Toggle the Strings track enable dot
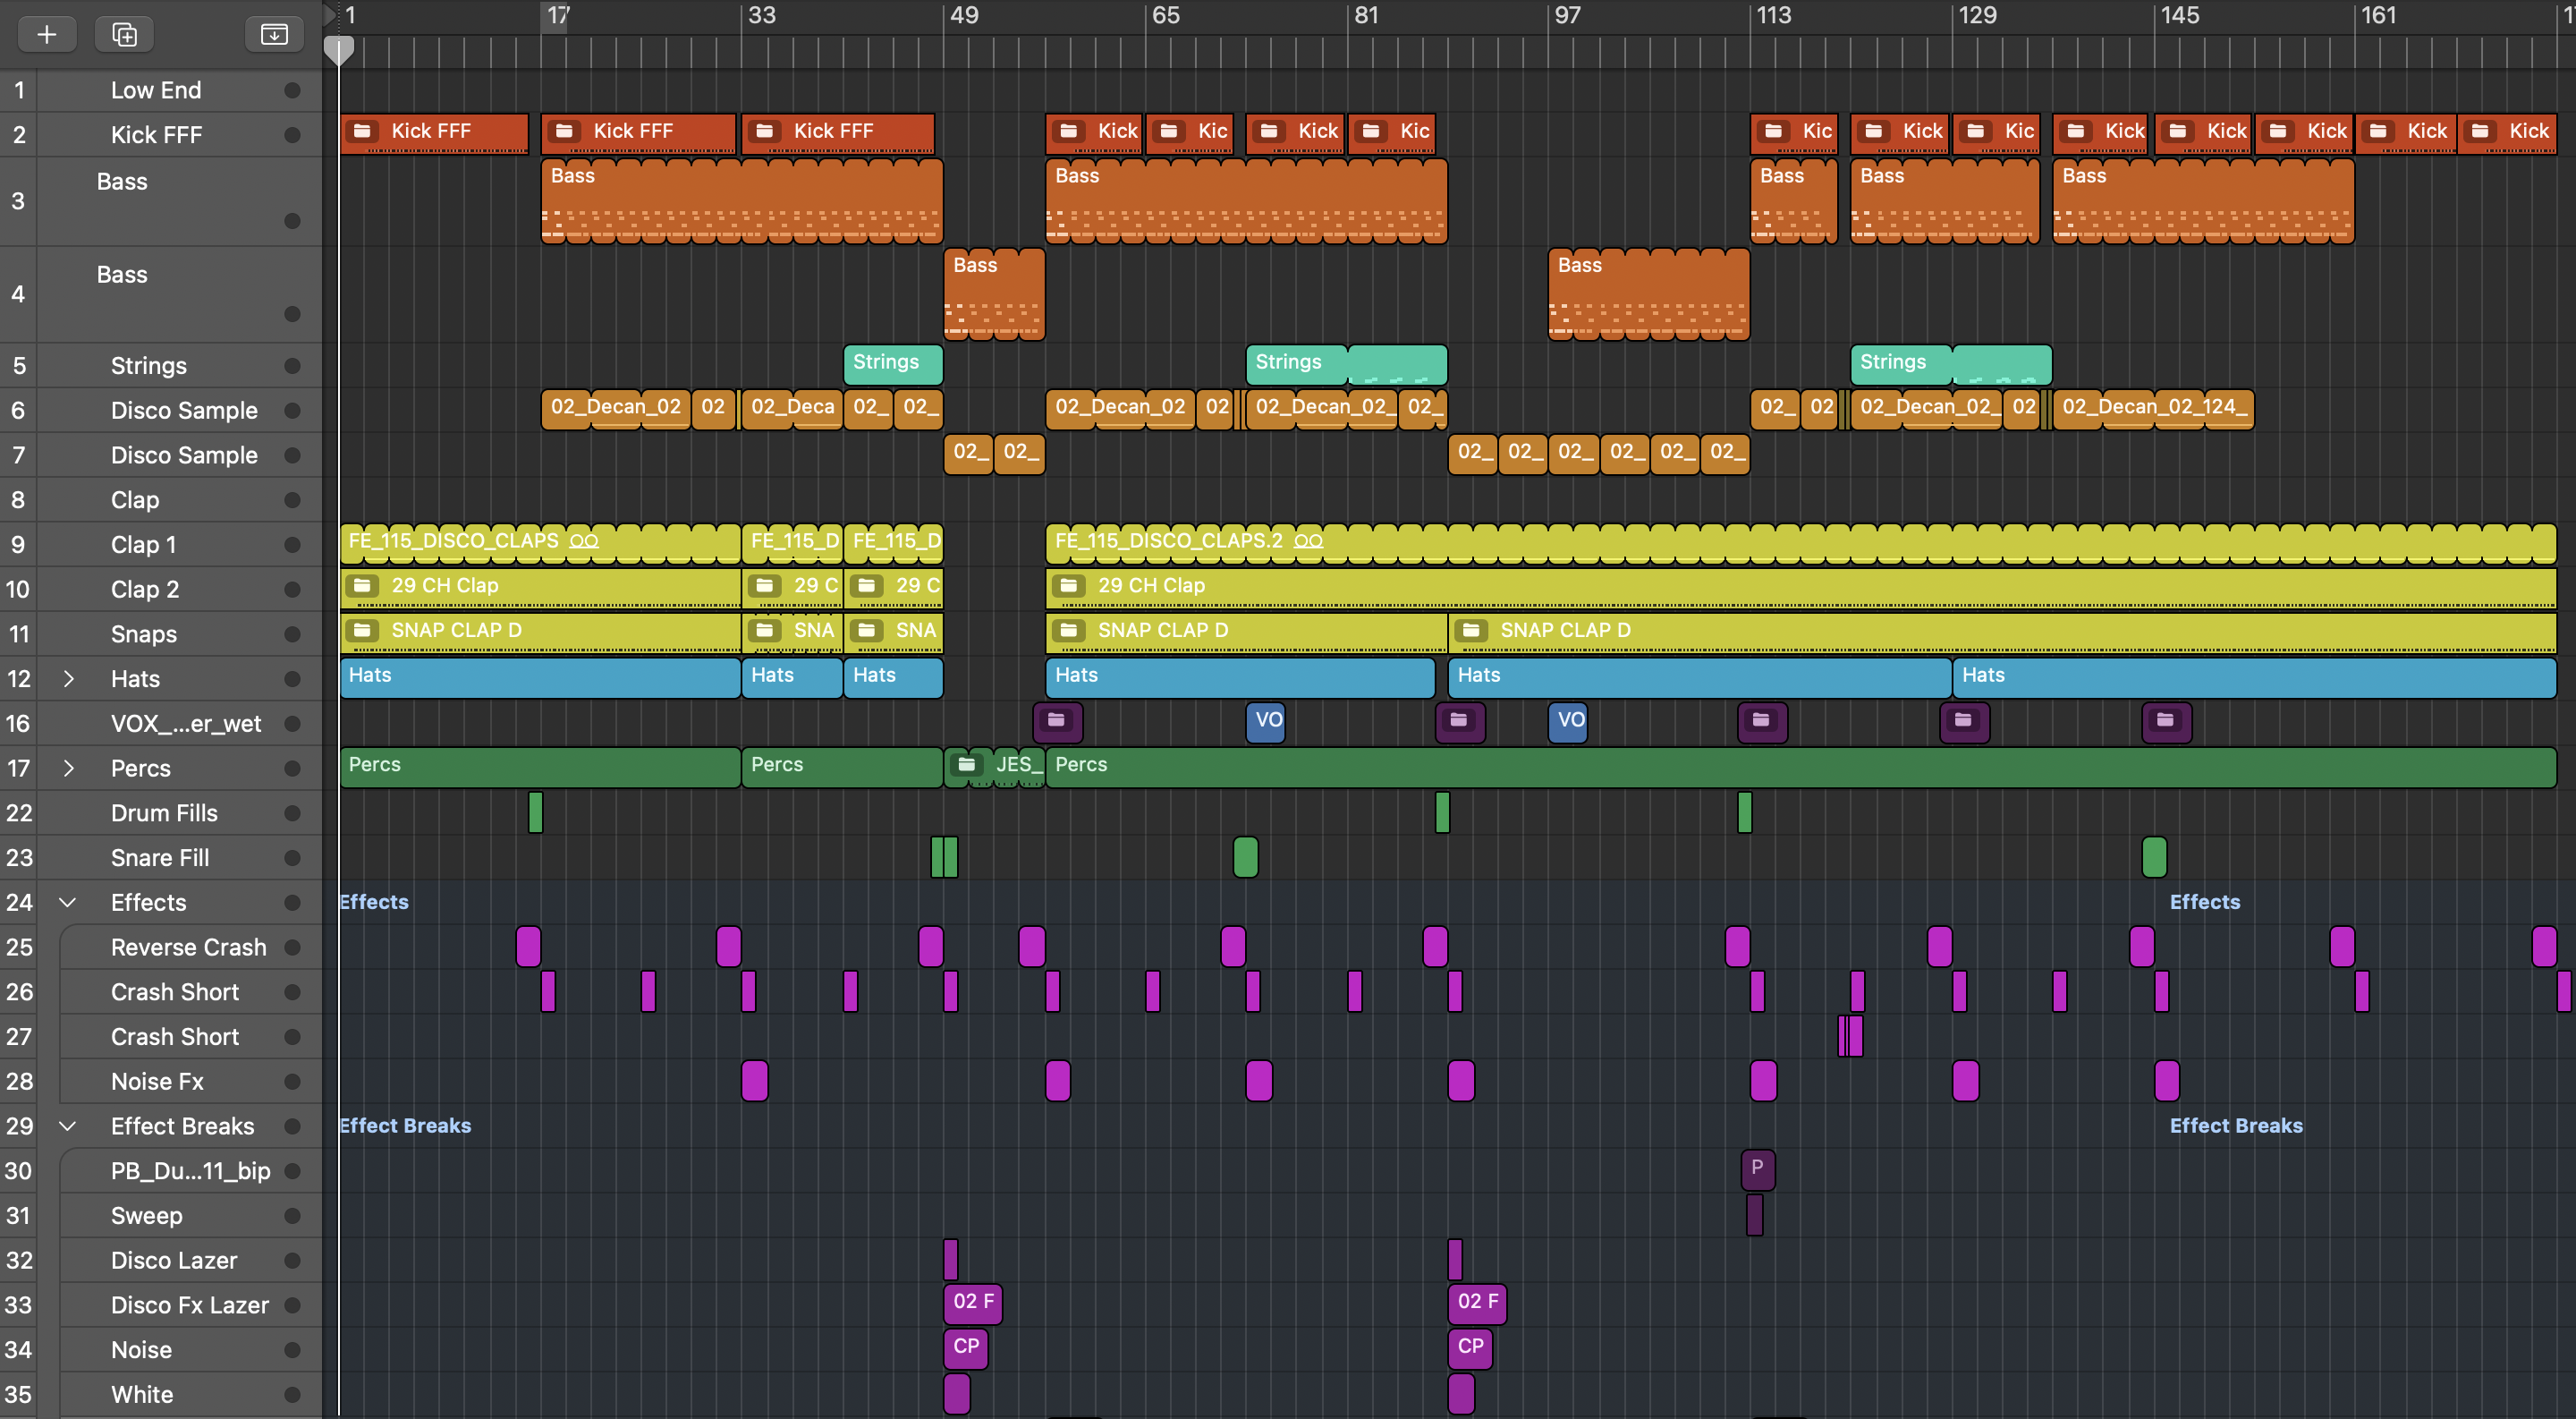This screenshot has height=1419, width=2576. pos(292,366)
